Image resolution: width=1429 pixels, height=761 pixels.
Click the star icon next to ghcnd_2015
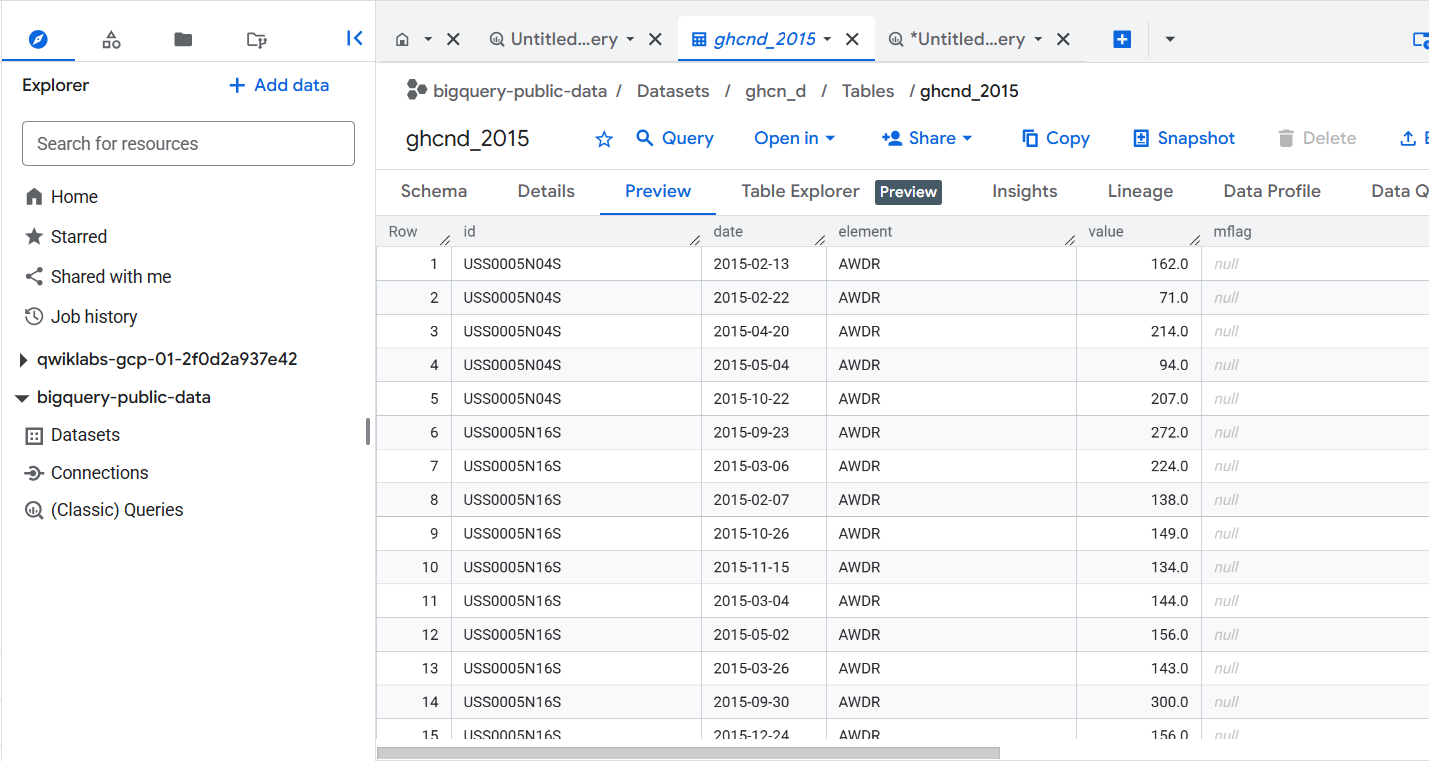pos(604,139)
